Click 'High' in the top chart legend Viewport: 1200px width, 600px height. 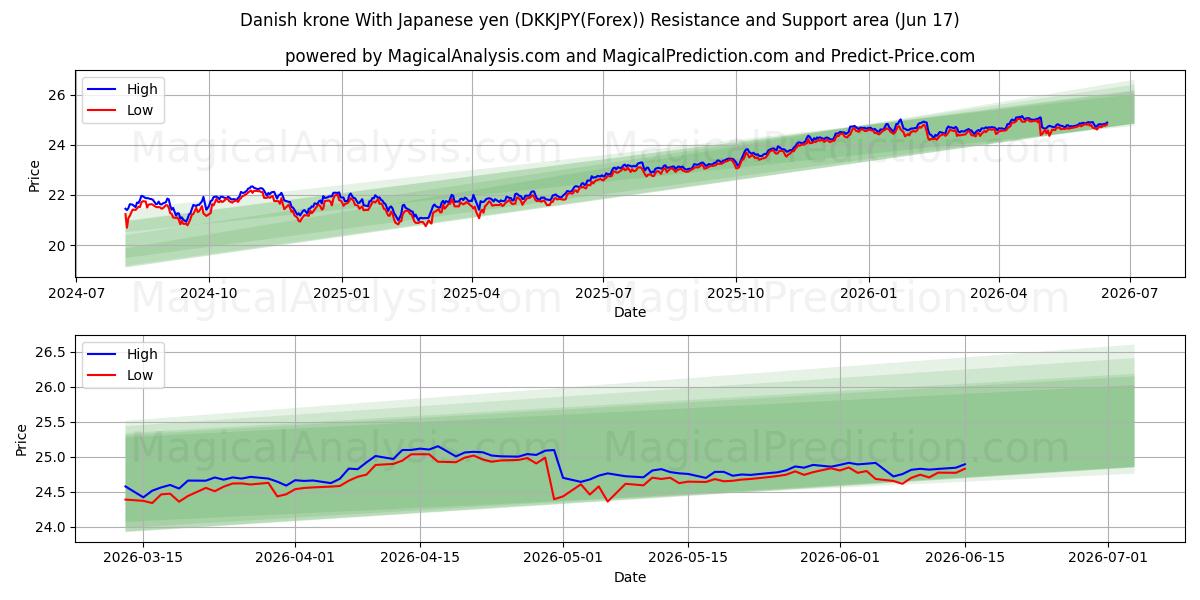[x=142, y=89]
